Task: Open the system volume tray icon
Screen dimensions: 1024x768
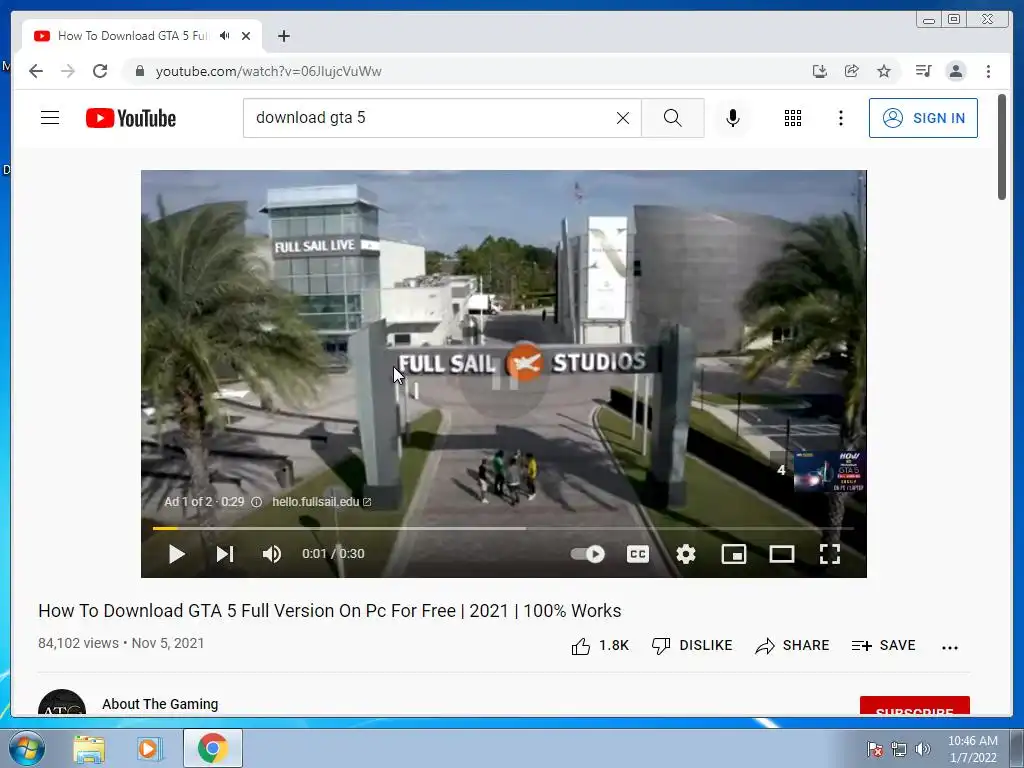Action: coord(922,750)
